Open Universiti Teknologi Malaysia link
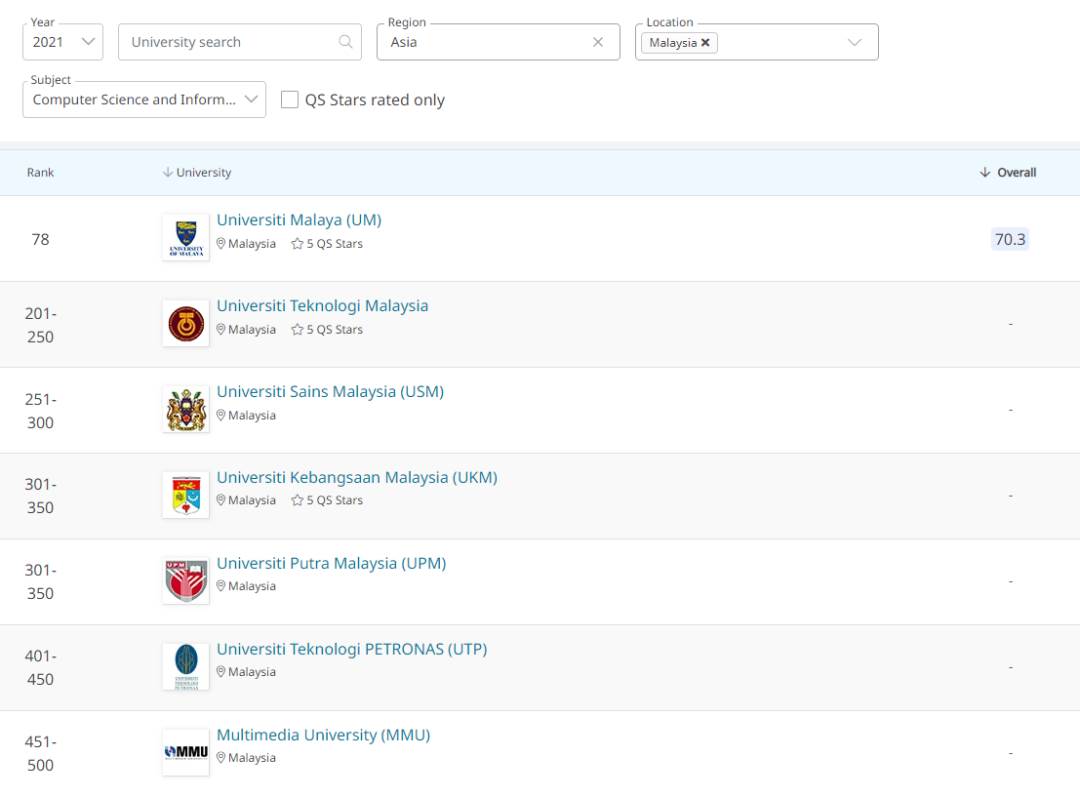 [x=322, y=306]
